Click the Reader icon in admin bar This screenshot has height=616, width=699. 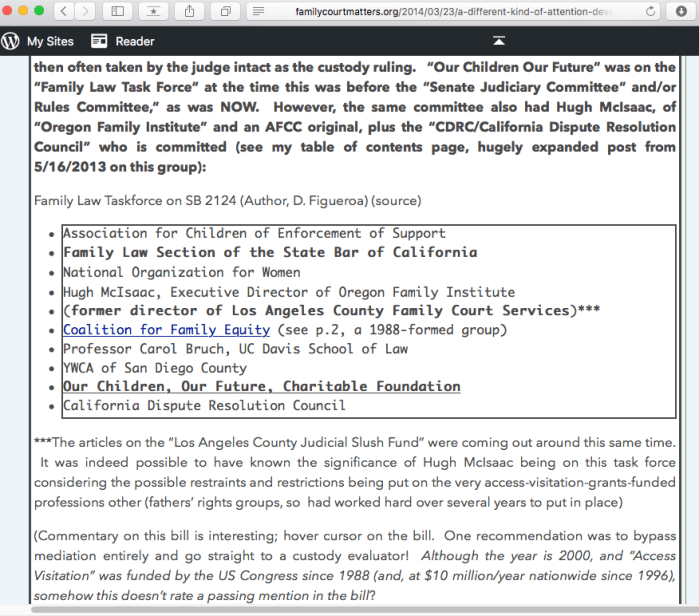tap(99, 41)
